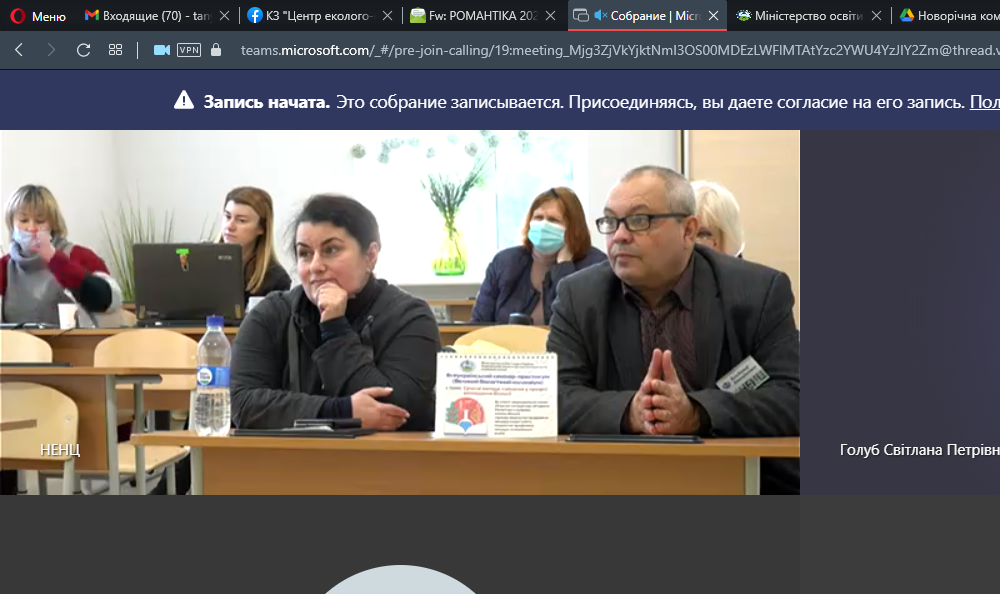Open the link in recording notice banner
The width and height of the screenshot is (1000, 594).
985,102
